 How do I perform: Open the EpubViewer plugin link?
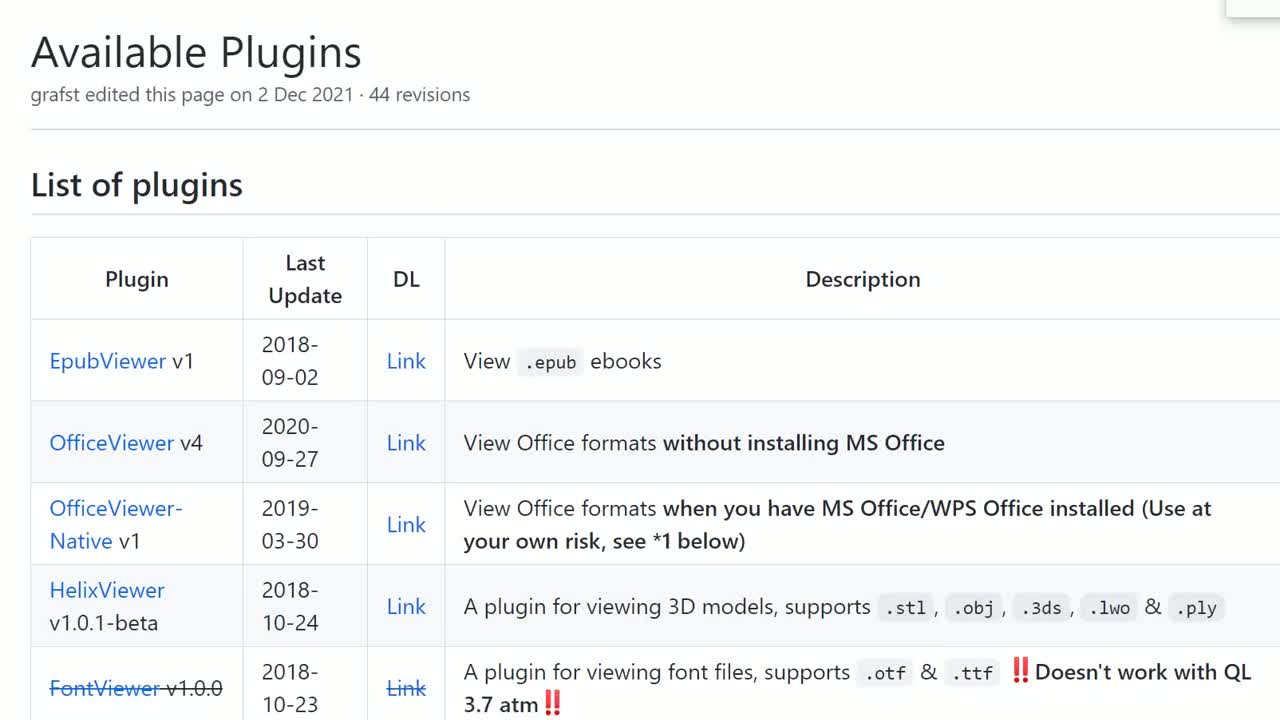tap(107, 361)
